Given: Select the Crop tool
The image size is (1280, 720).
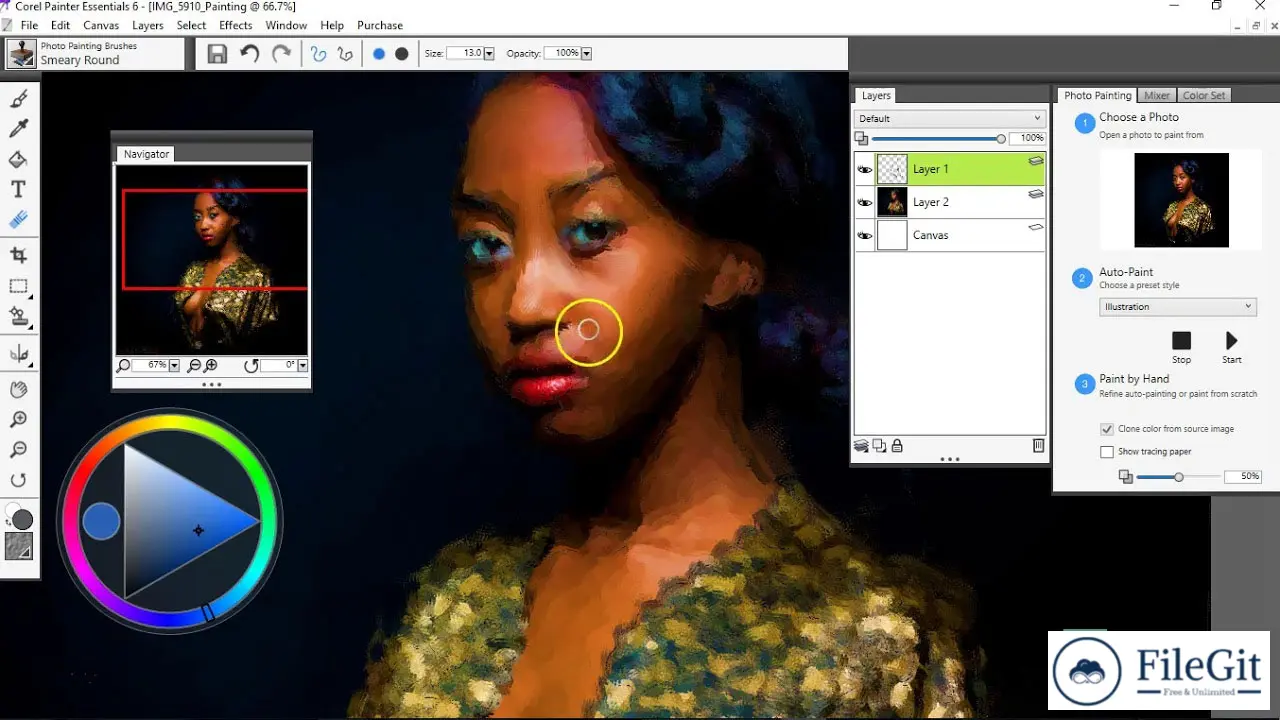Looking at the screenshot, I should tap(18, 255).
